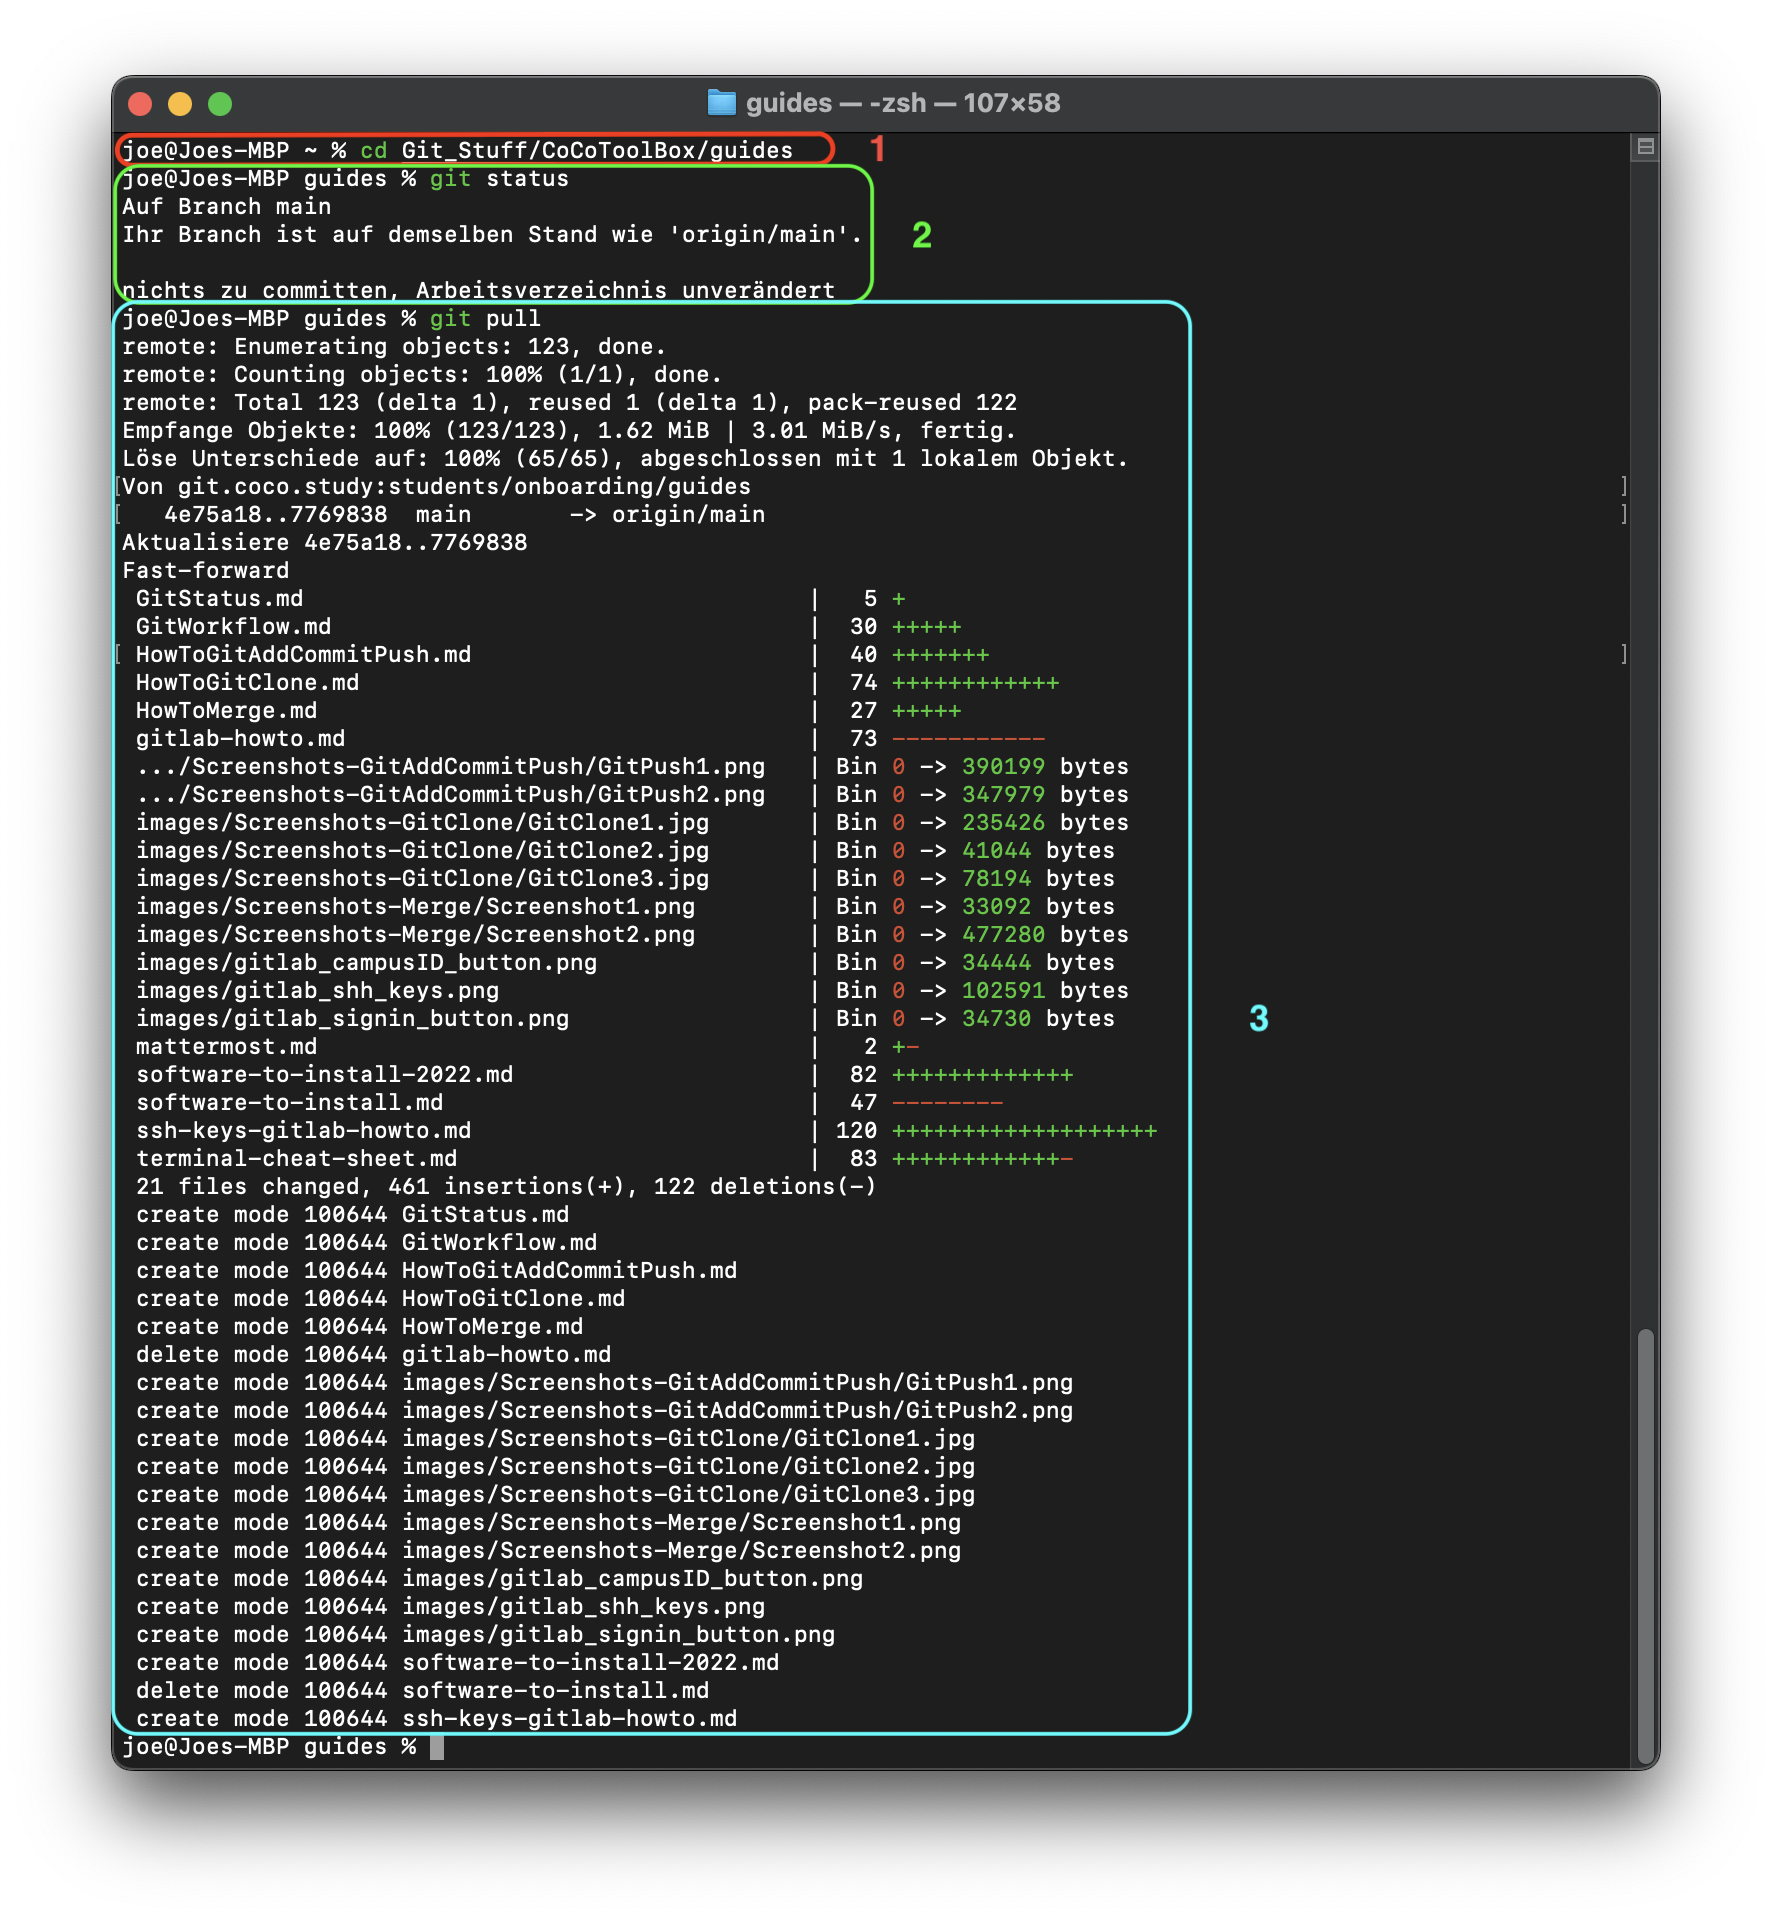This screenshot has height=1918, width=1772.
Task: Click the 'git status' command line
Action: [345, 178]
